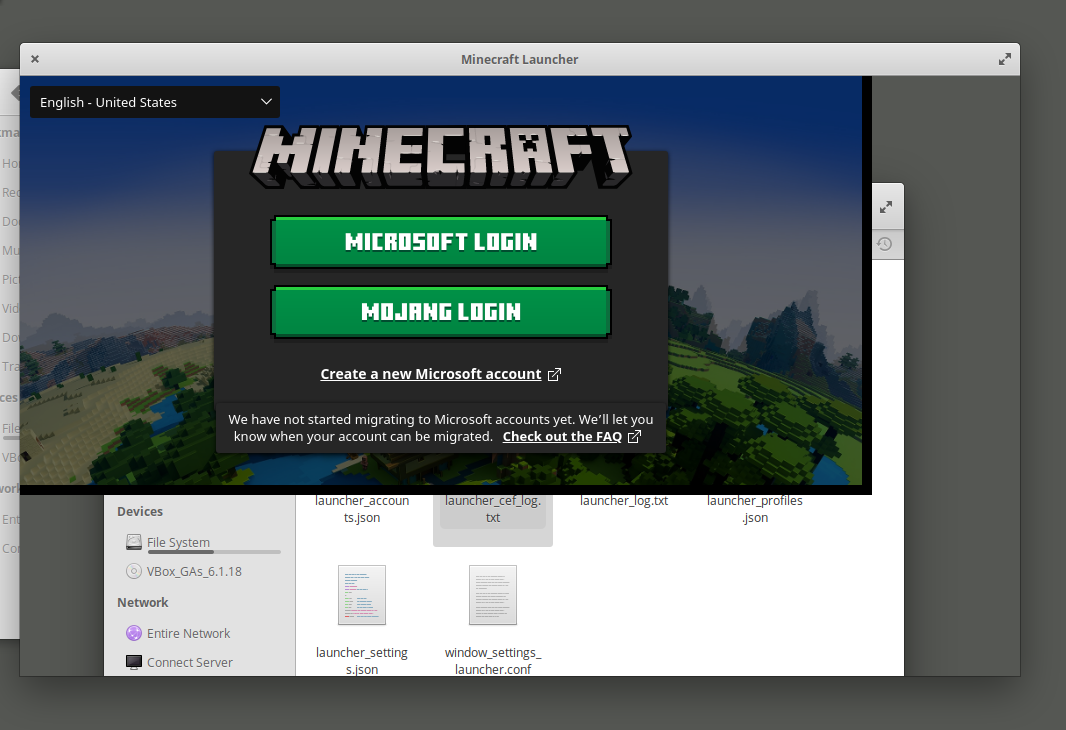The image size is (1066, 730).
Task: Click the Mojang Login button
Action: 441,311
